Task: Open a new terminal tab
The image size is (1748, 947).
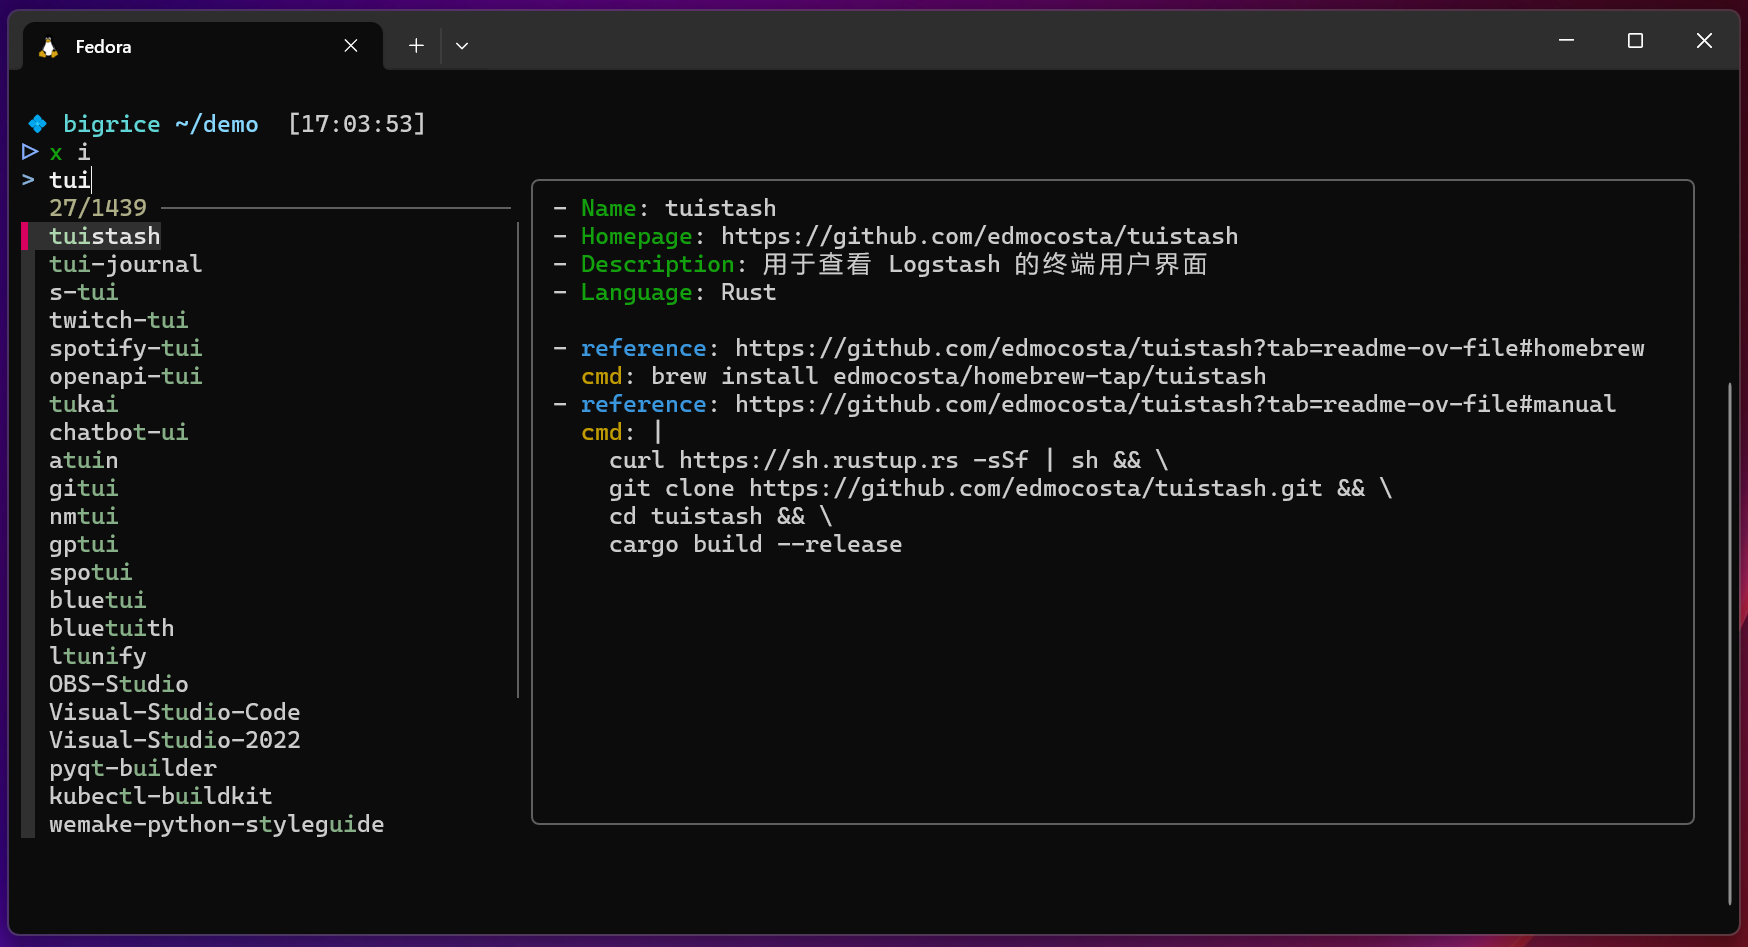Action: 416,46
